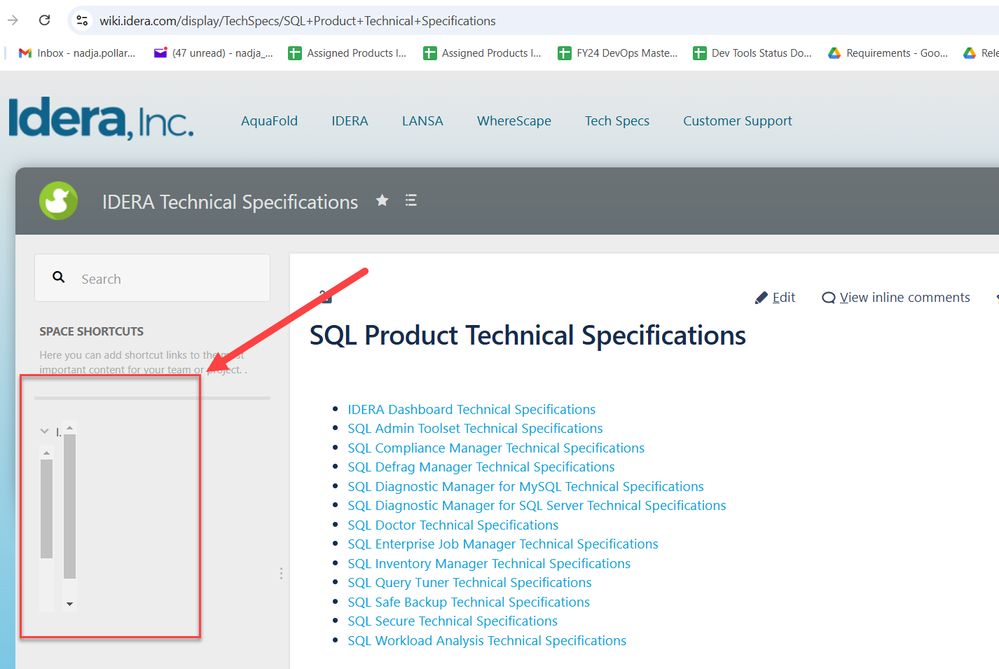Collapse the page tree chevron
Image resolution: width=999 pixels, height=669 pixels.
[x=45, y=431]
